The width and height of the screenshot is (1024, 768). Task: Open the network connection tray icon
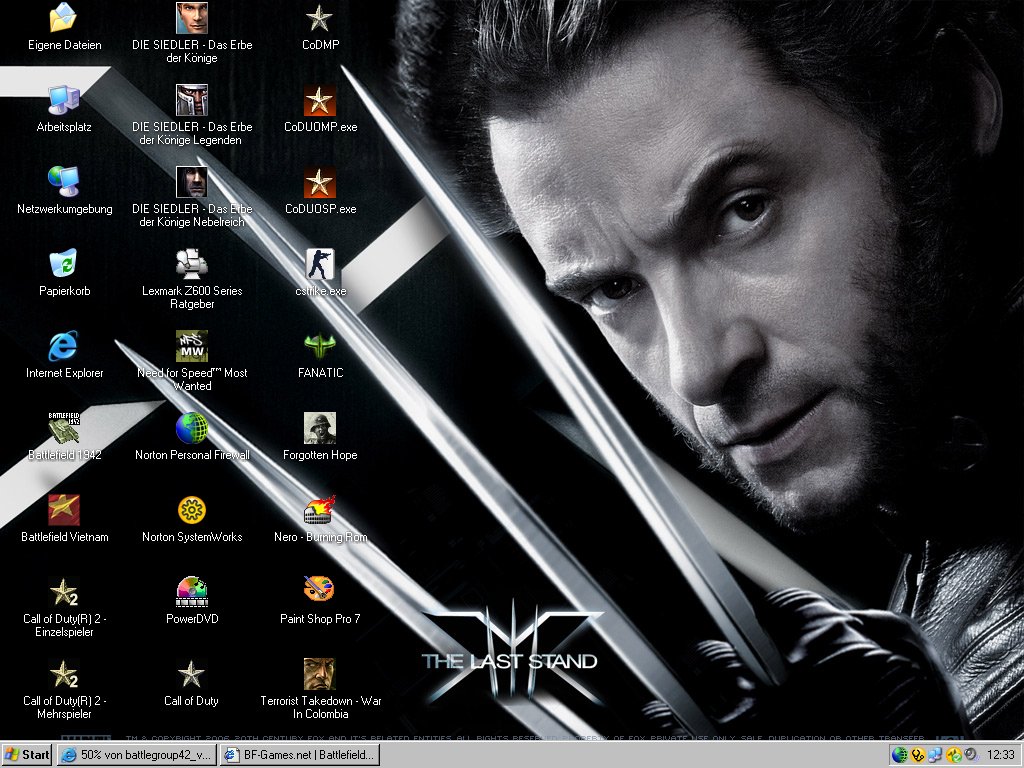935,755
